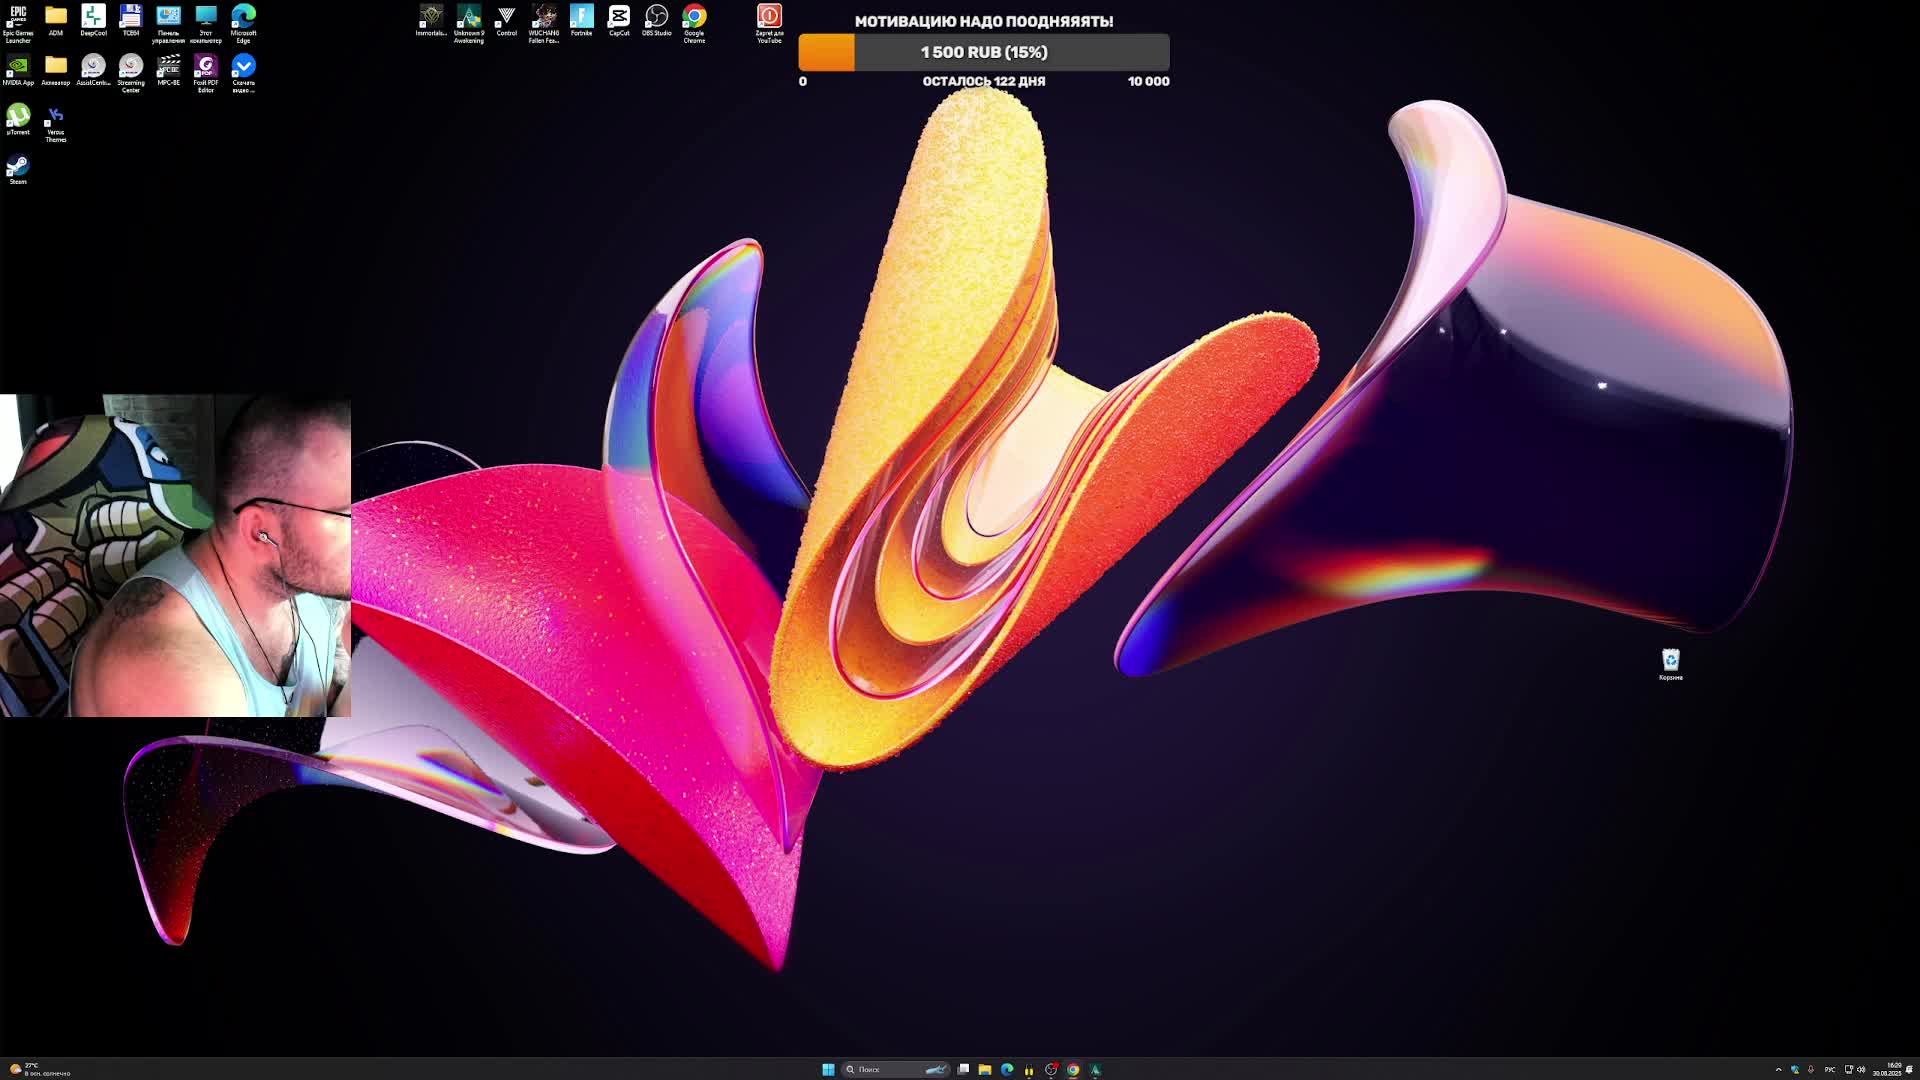Expand hidden system tray icons chevron
Viewport: 1920px width, 1080px height.
point(1778,1069)
